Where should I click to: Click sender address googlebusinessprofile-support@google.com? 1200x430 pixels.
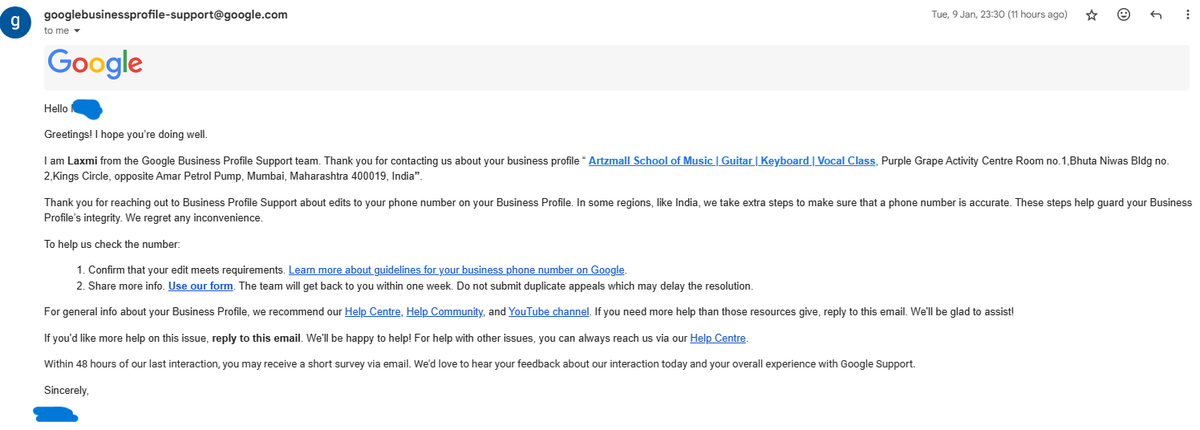[x=166, y=15]
